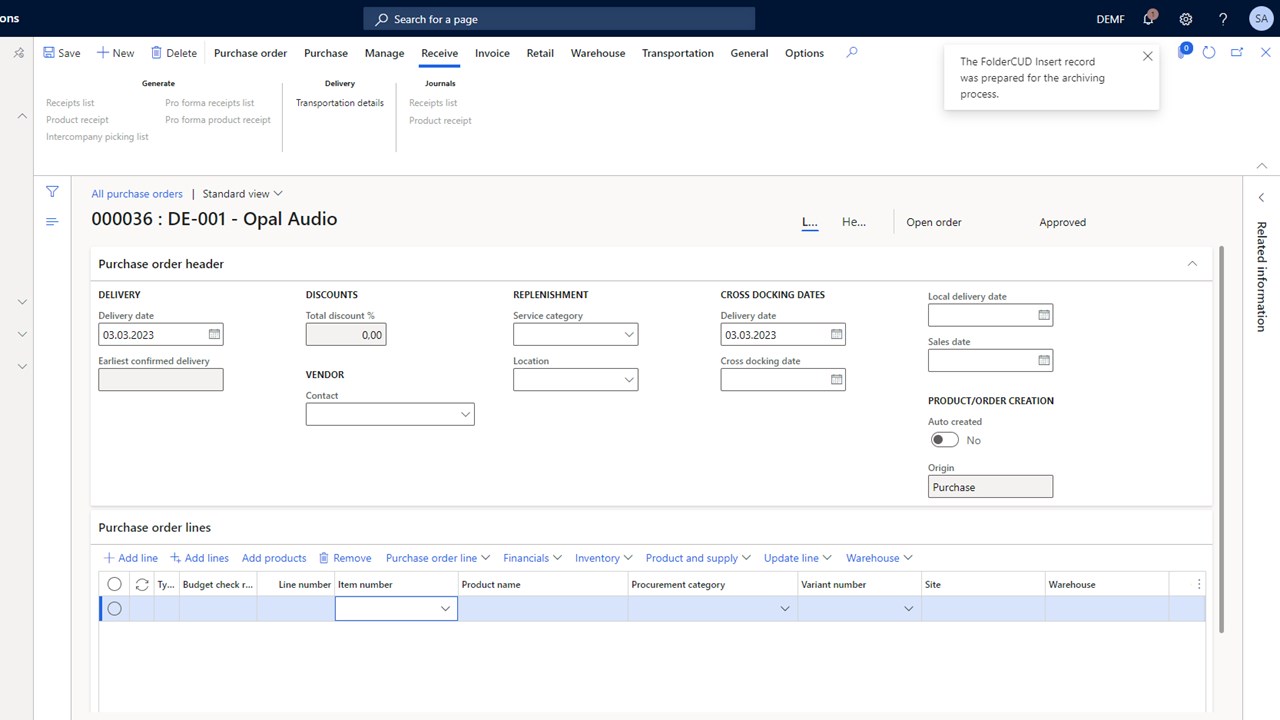Open the SA user account avatar
The image size is (1280, 720).
click(1260, 19)
